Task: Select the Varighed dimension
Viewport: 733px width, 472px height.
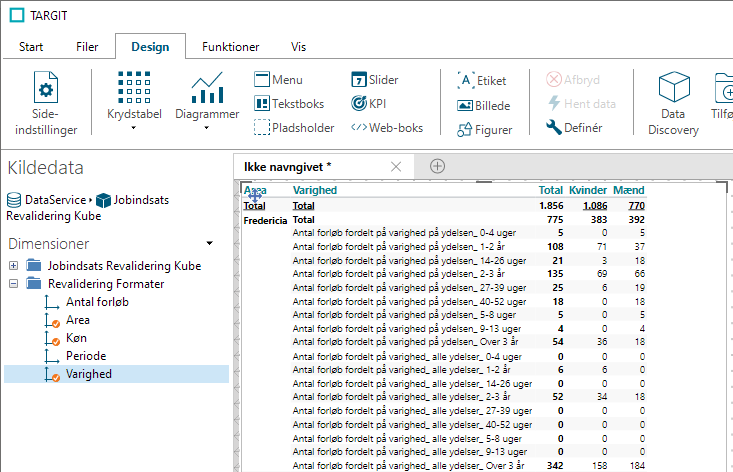Action: [116, 374]
